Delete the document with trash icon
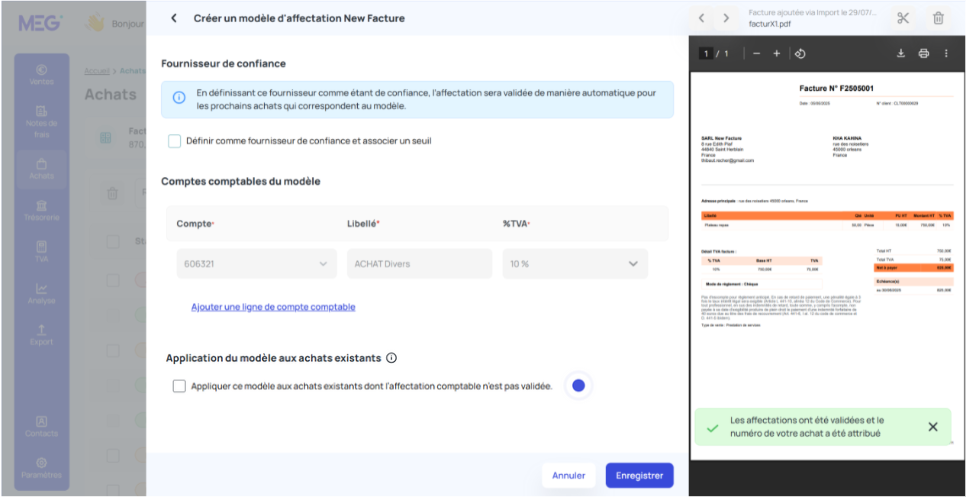The image size is (967, 498). pos(938,18)
